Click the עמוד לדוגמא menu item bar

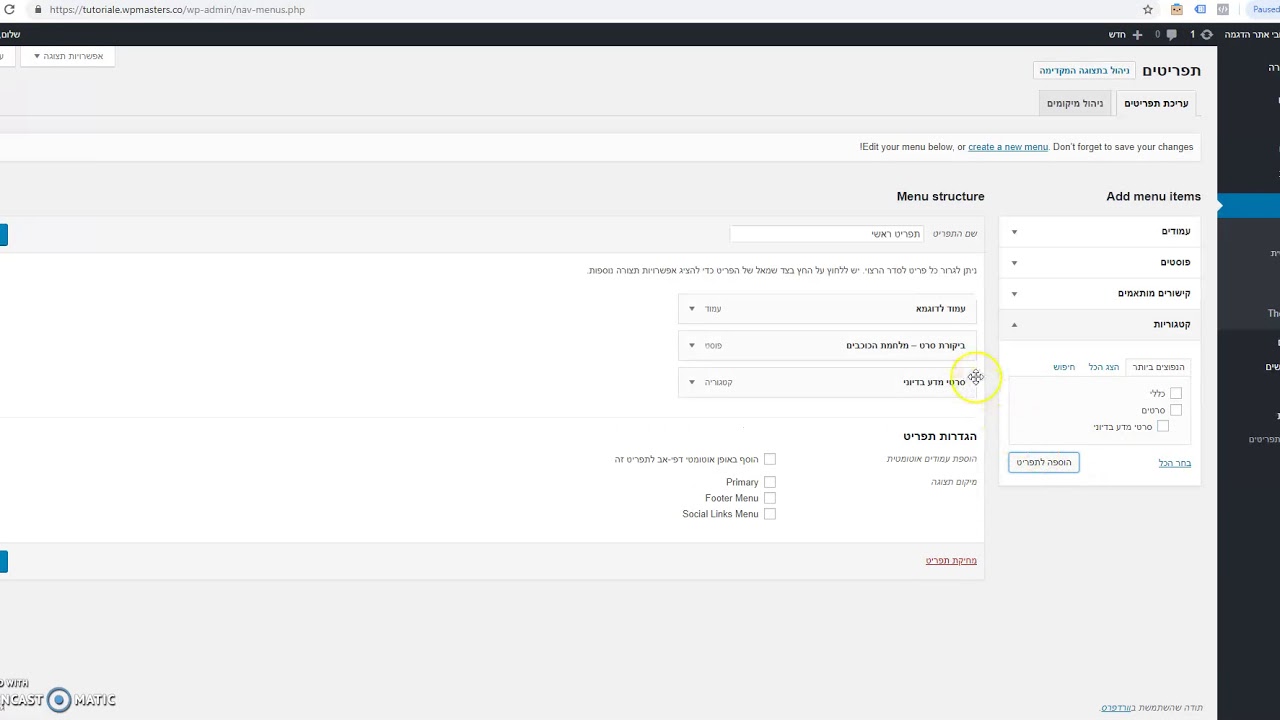[x=828, y=309]
